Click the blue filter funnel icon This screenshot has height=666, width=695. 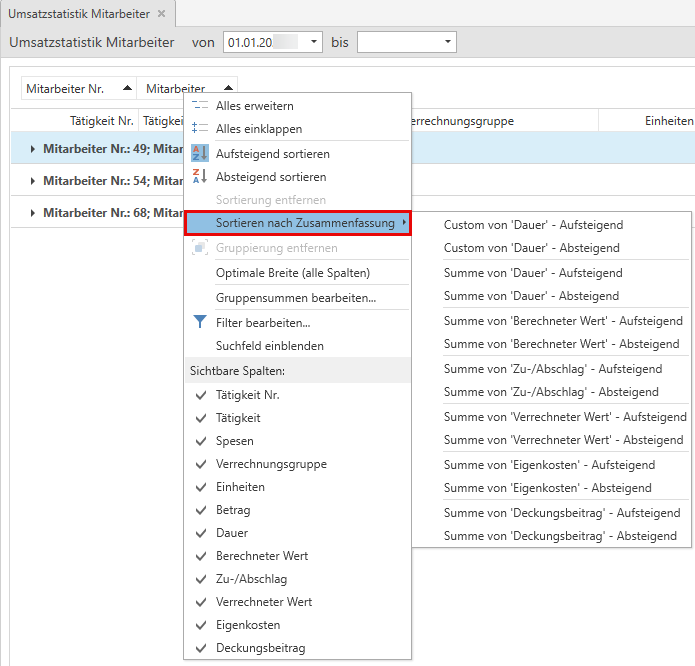[200, 322]
